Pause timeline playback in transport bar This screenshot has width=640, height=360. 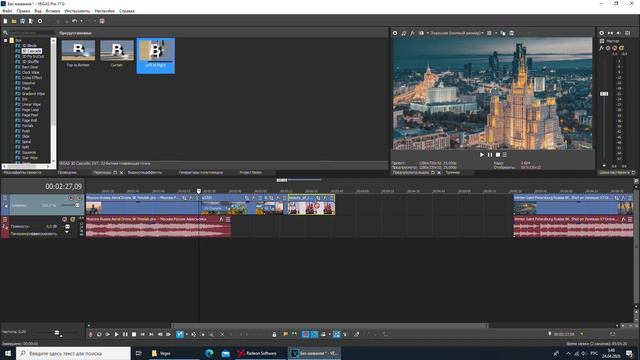click(125, 334)
